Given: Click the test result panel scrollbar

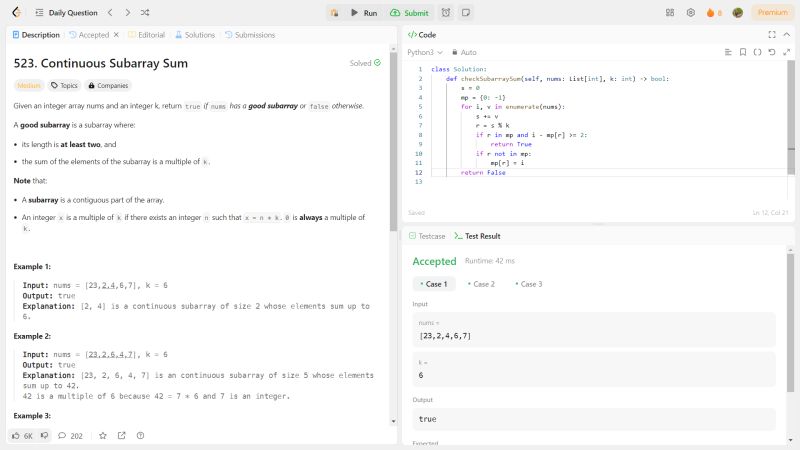Looking at the screenshot, I should tap(790, 322).
